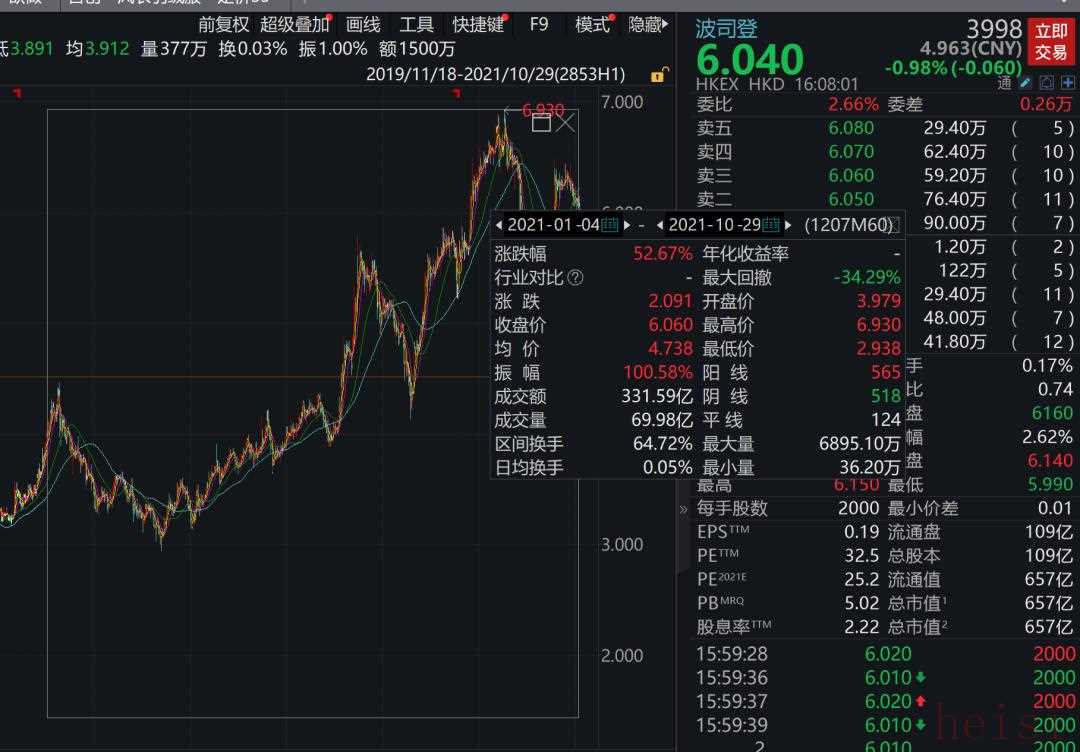Click the 区间换手 value 64.72%
1080x752 pixels.
click(663, 444)
